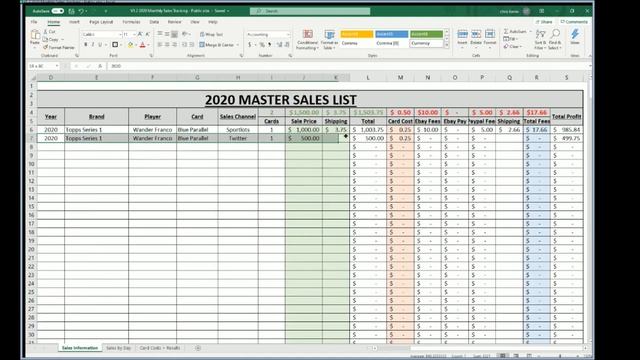Switch to the Review tab

[174, 22]
